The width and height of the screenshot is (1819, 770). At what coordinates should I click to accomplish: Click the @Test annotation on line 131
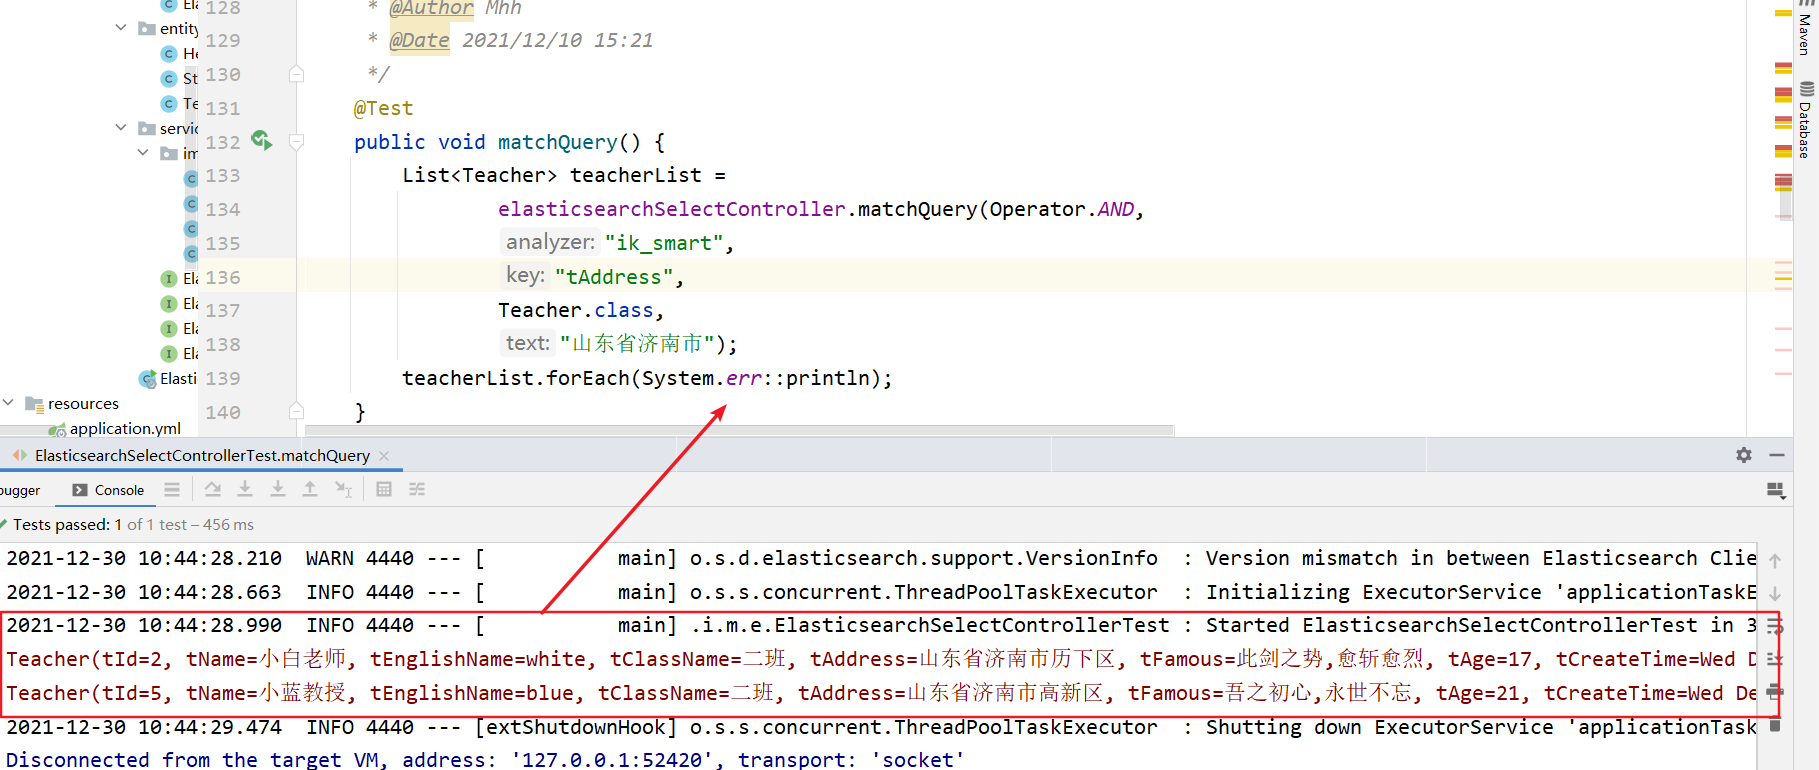pos(383,108)
